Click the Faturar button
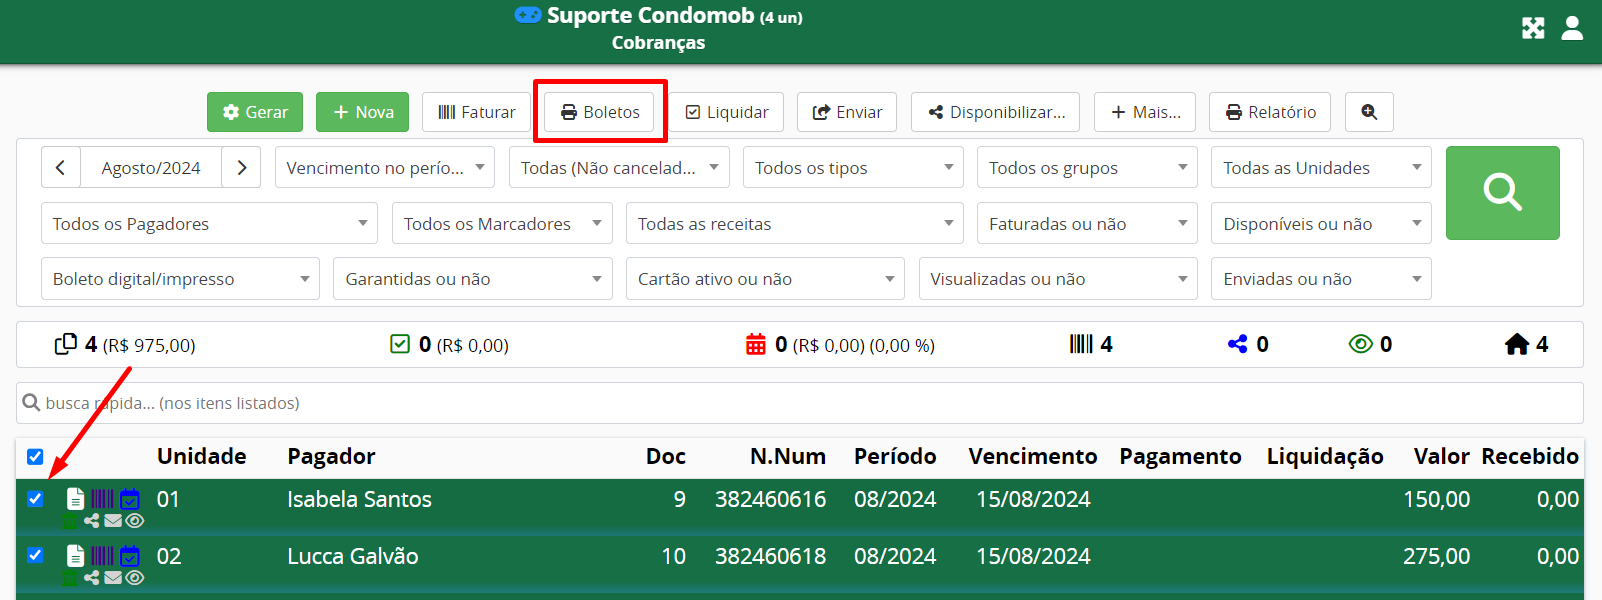This screenshot has width=1602, height=600. pyautogui.click(x=476, y=112)
